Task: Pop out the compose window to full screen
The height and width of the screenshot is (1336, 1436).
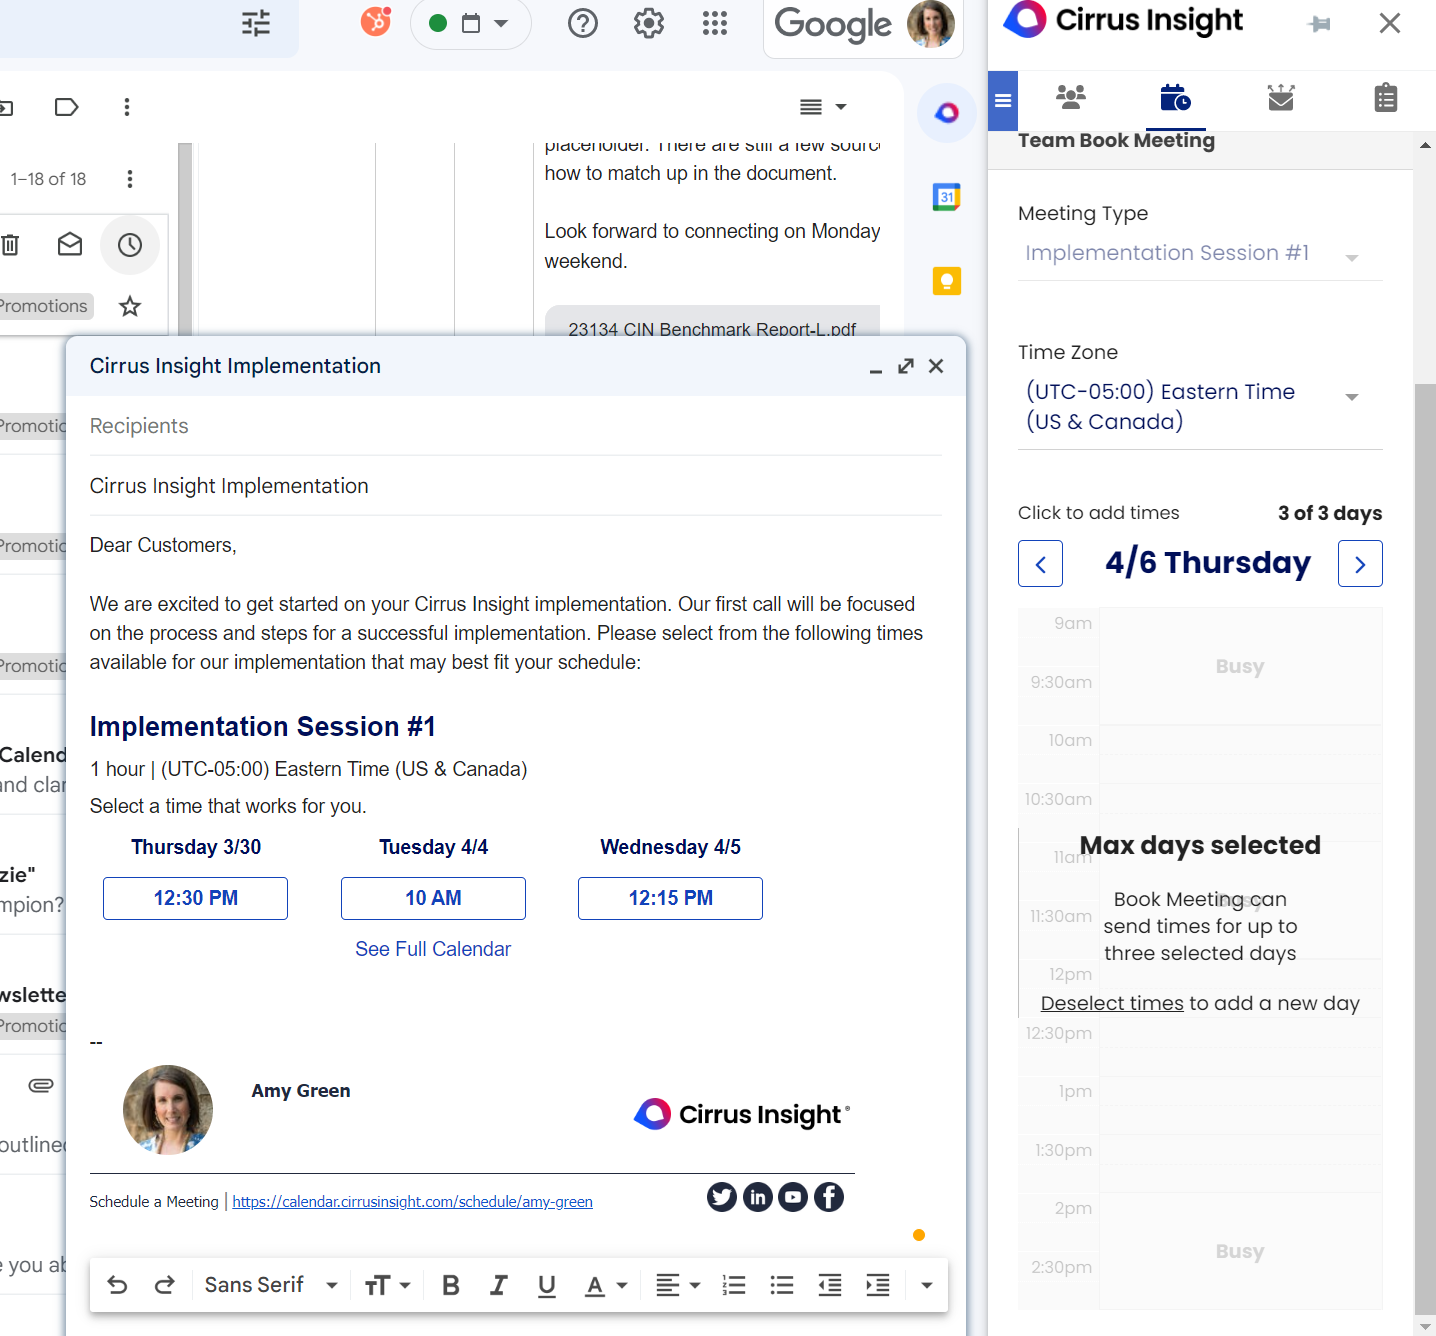Action: click(x=906, y=366)
